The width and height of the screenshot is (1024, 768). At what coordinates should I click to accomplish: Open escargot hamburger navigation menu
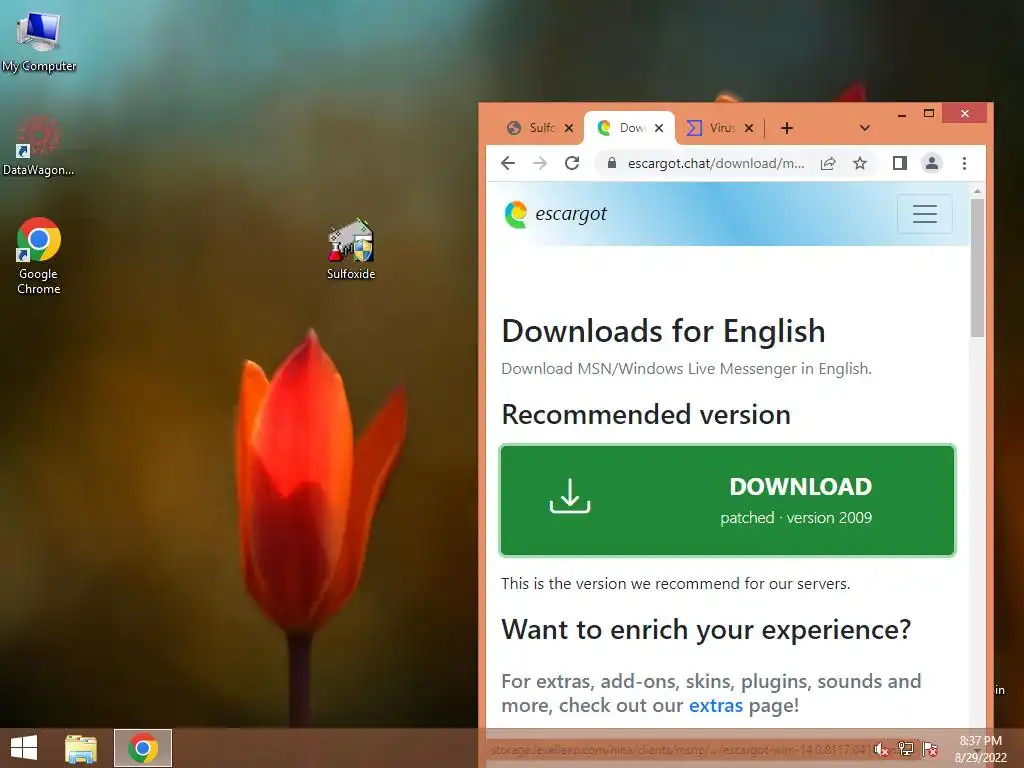(925, 214)
